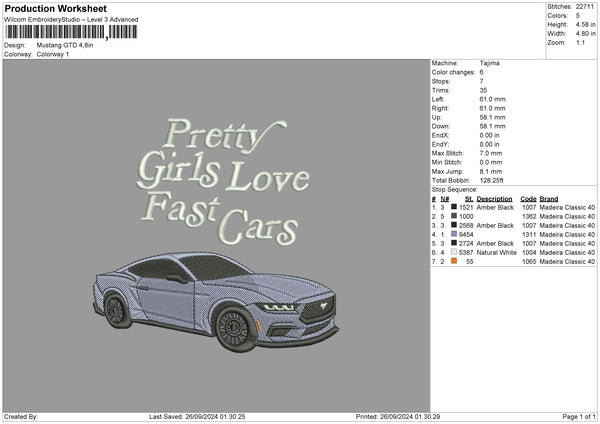Click the Max Jump value 8.1 mm
The width and height of the screenshot is (600, 424).
point(491,171)
